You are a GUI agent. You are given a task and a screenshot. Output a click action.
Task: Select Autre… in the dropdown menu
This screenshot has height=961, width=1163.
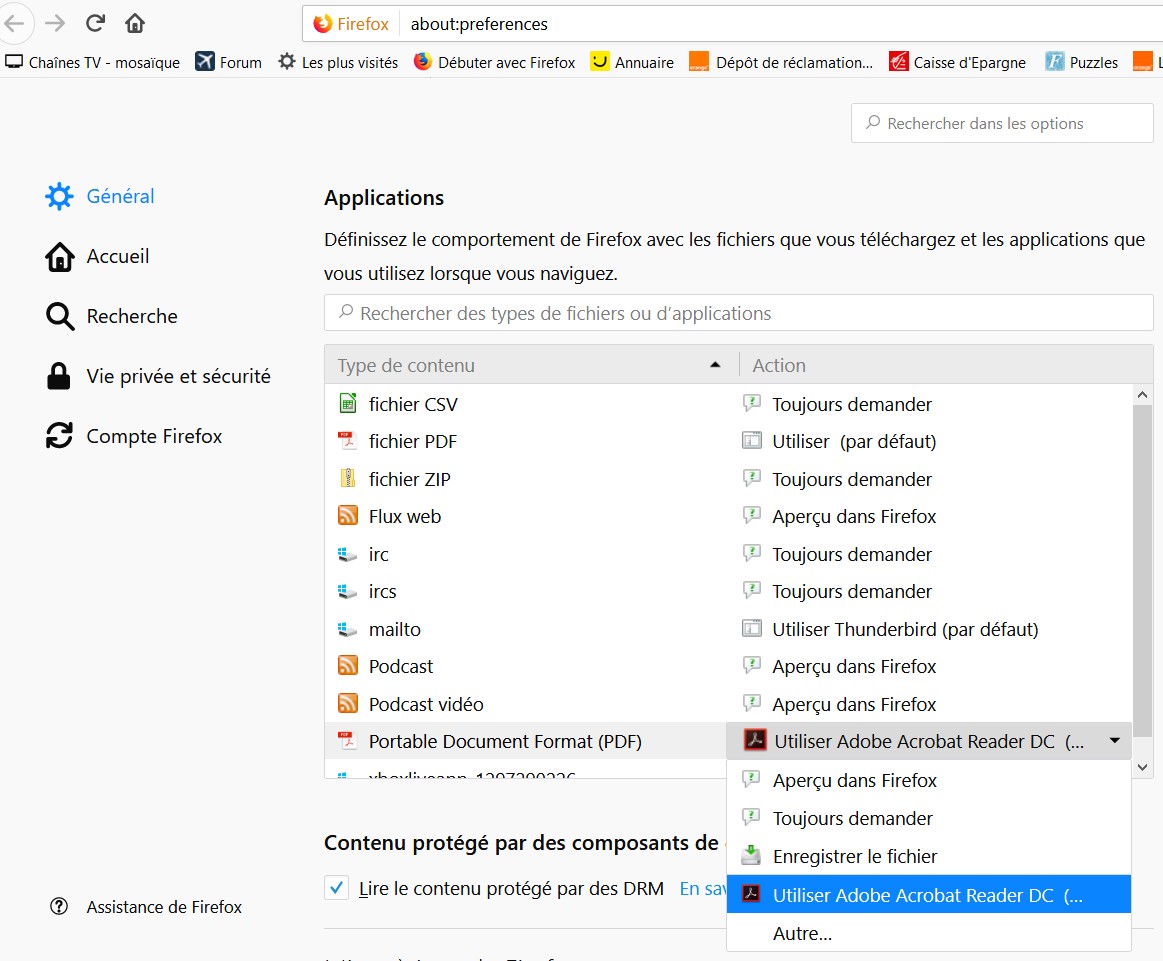tap(802, 934)
